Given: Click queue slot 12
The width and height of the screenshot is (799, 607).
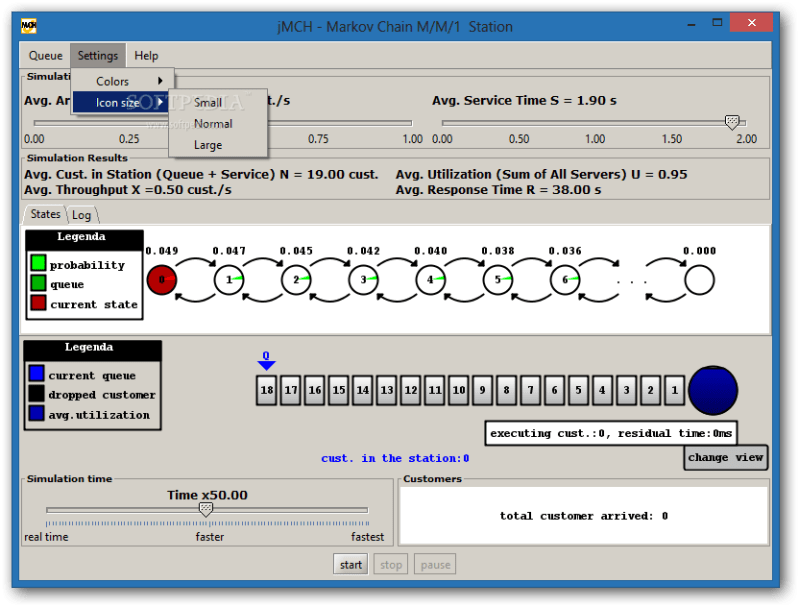Looking at the screenshot, I should pos(410,390).
